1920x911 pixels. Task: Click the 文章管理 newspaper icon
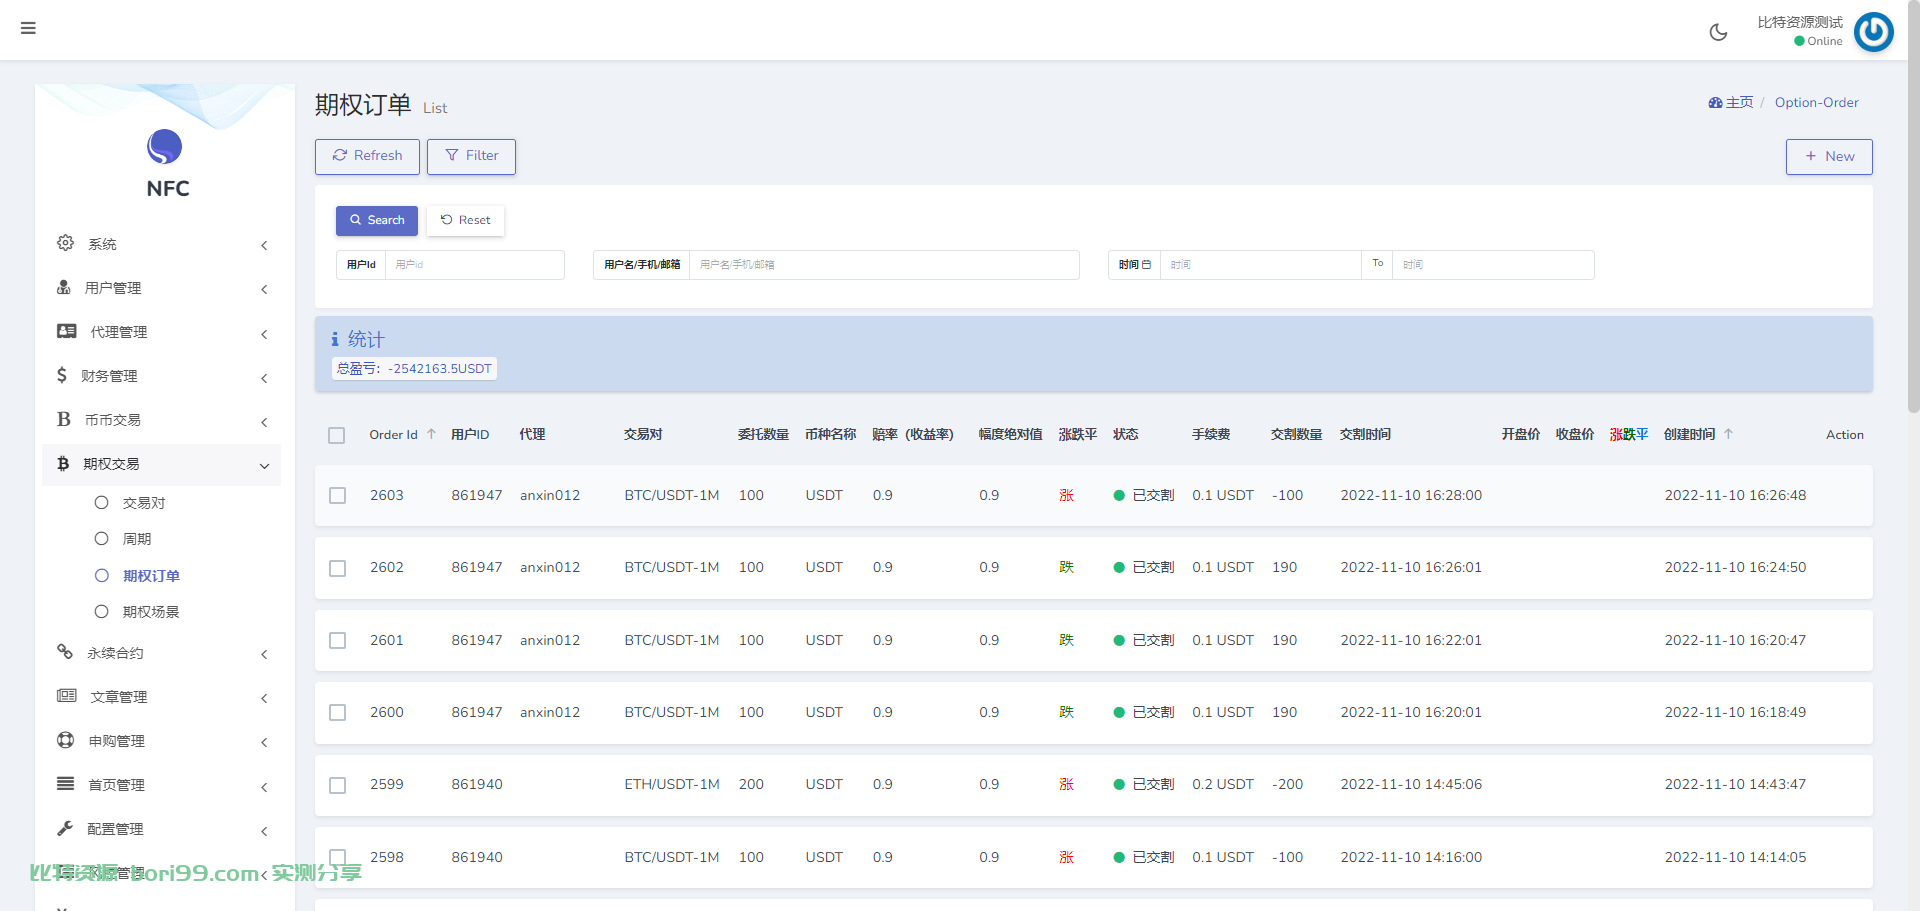(x=67, y=696)
